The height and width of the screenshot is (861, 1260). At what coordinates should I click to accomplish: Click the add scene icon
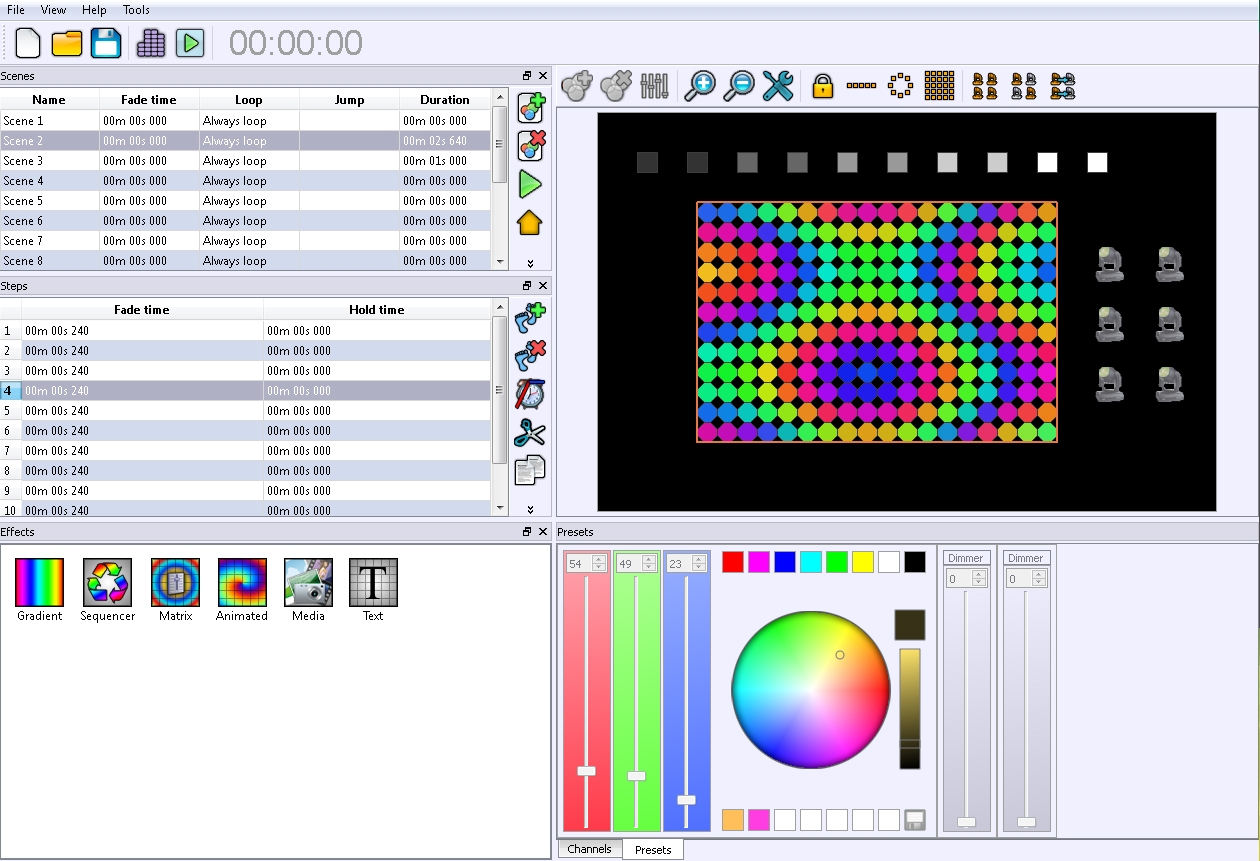[x=530, y=108]
